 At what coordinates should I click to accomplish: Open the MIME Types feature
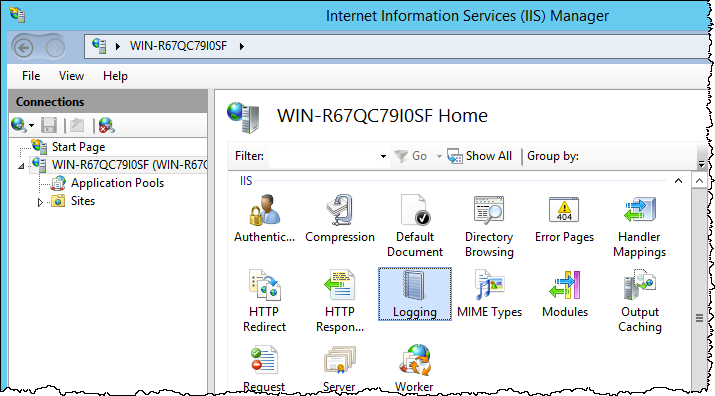(x=489, y=294)
